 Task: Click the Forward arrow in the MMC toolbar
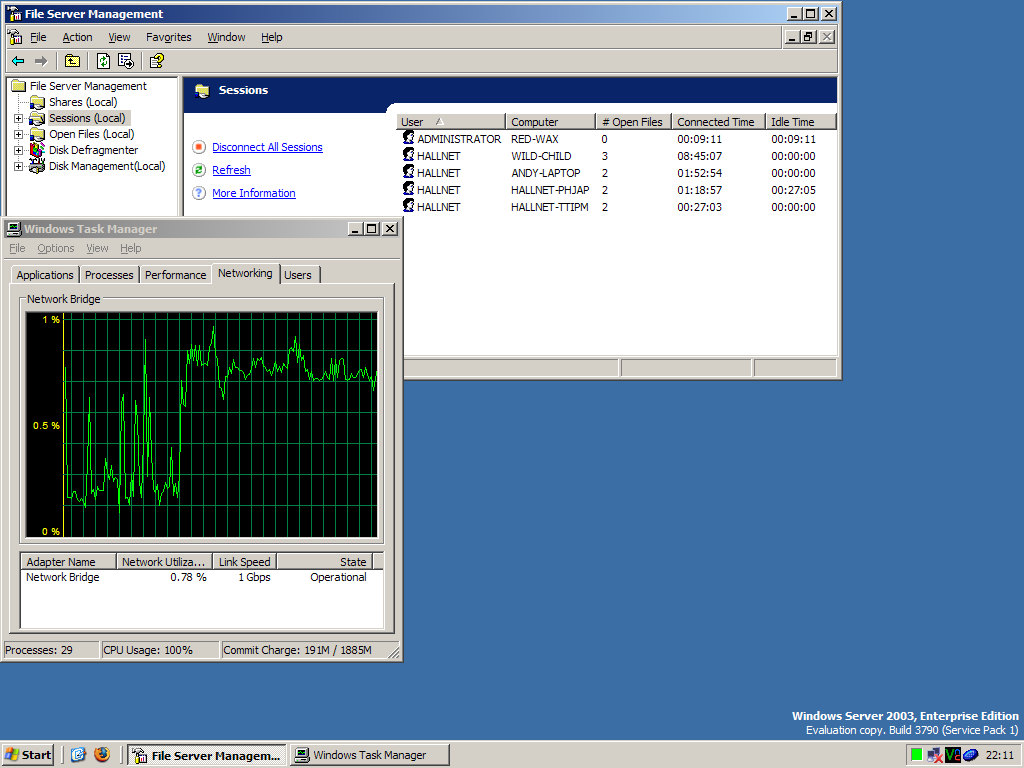coord(41,61)
